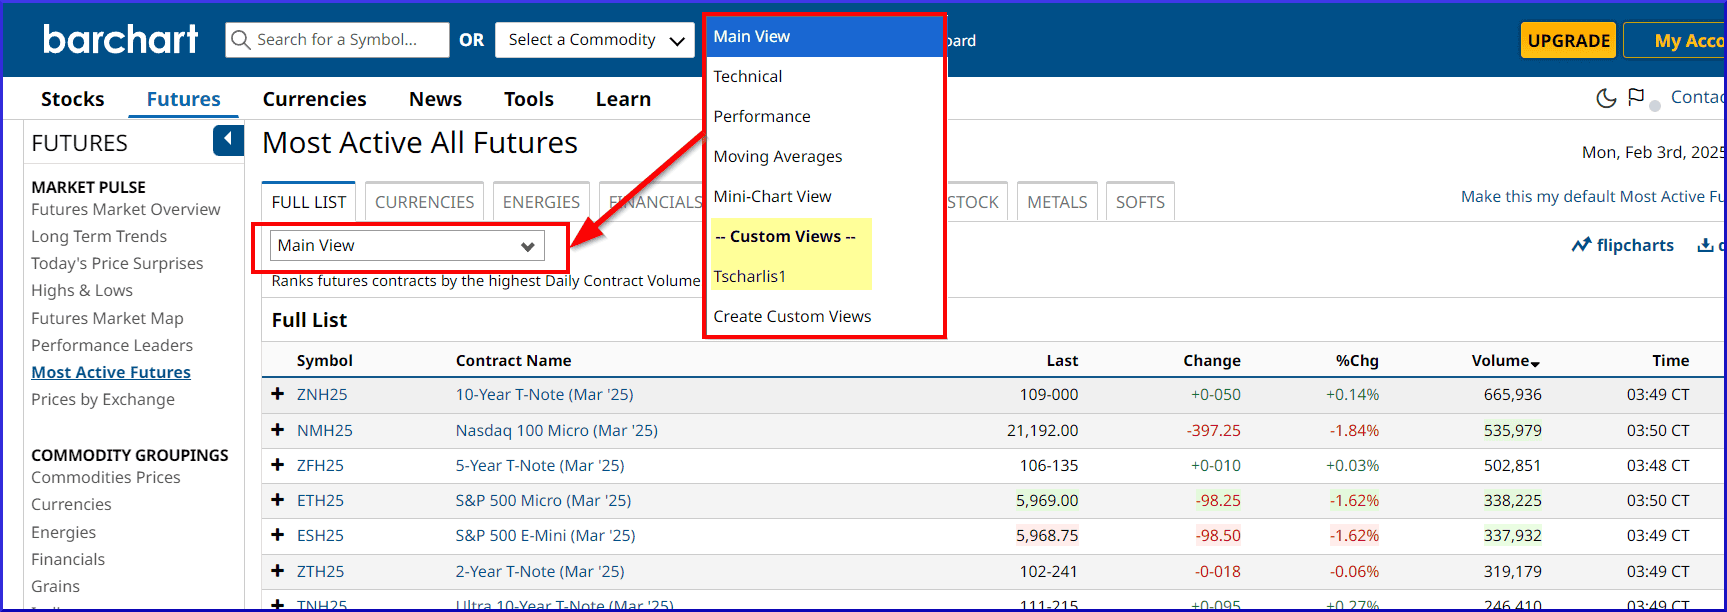The image size is (1727, 612).
Task: Expand the ESH25 row plus icon
Action: point(278,535)
